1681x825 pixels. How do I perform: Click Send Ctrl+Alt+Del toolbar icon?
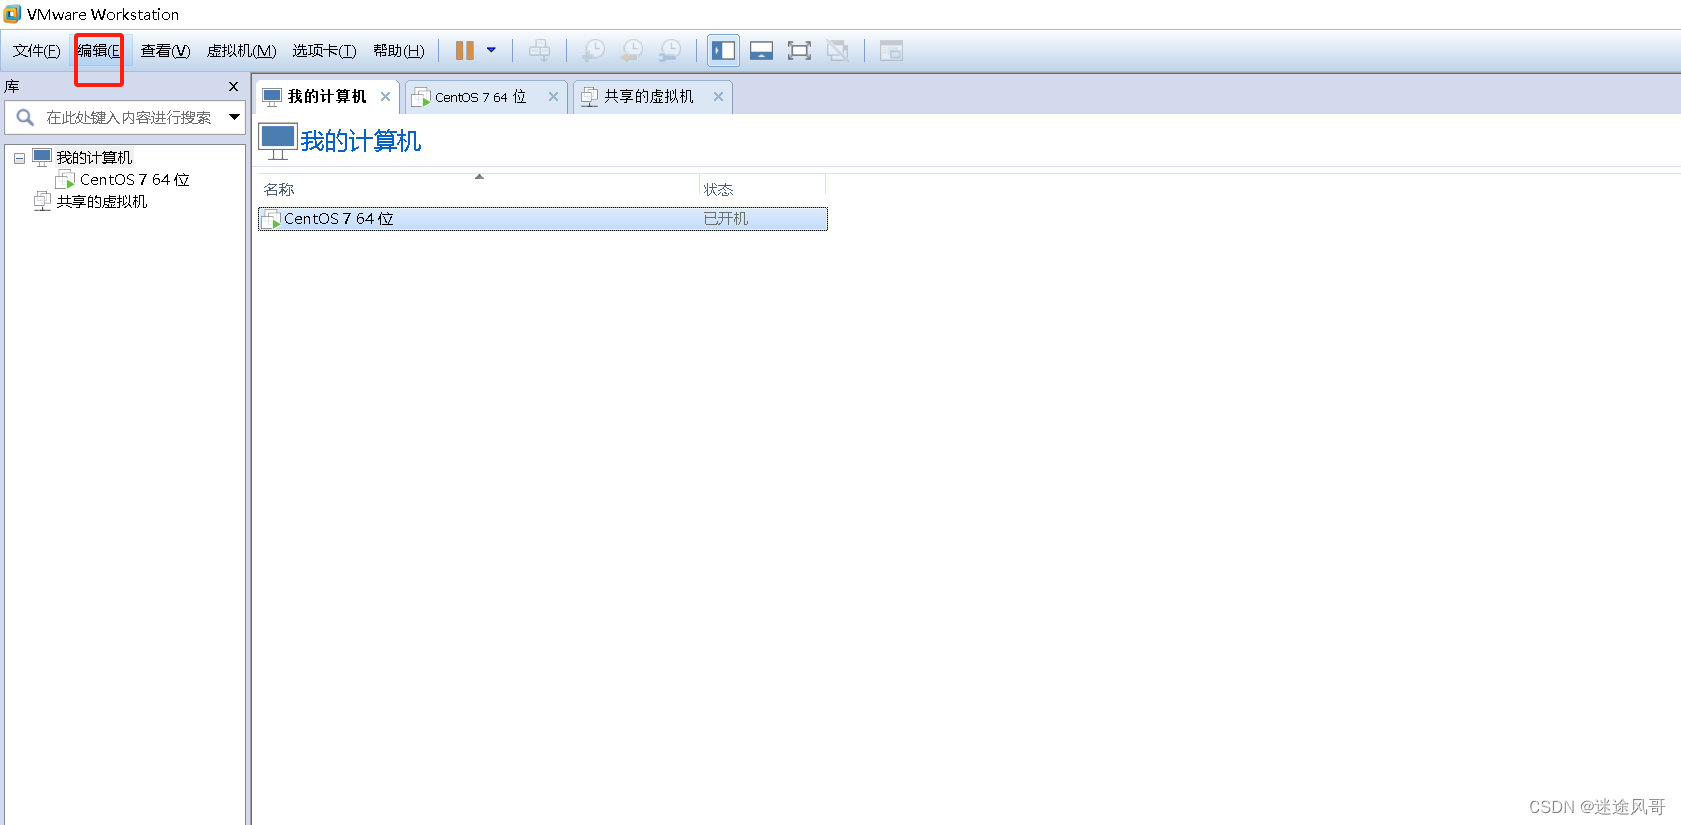539,50
